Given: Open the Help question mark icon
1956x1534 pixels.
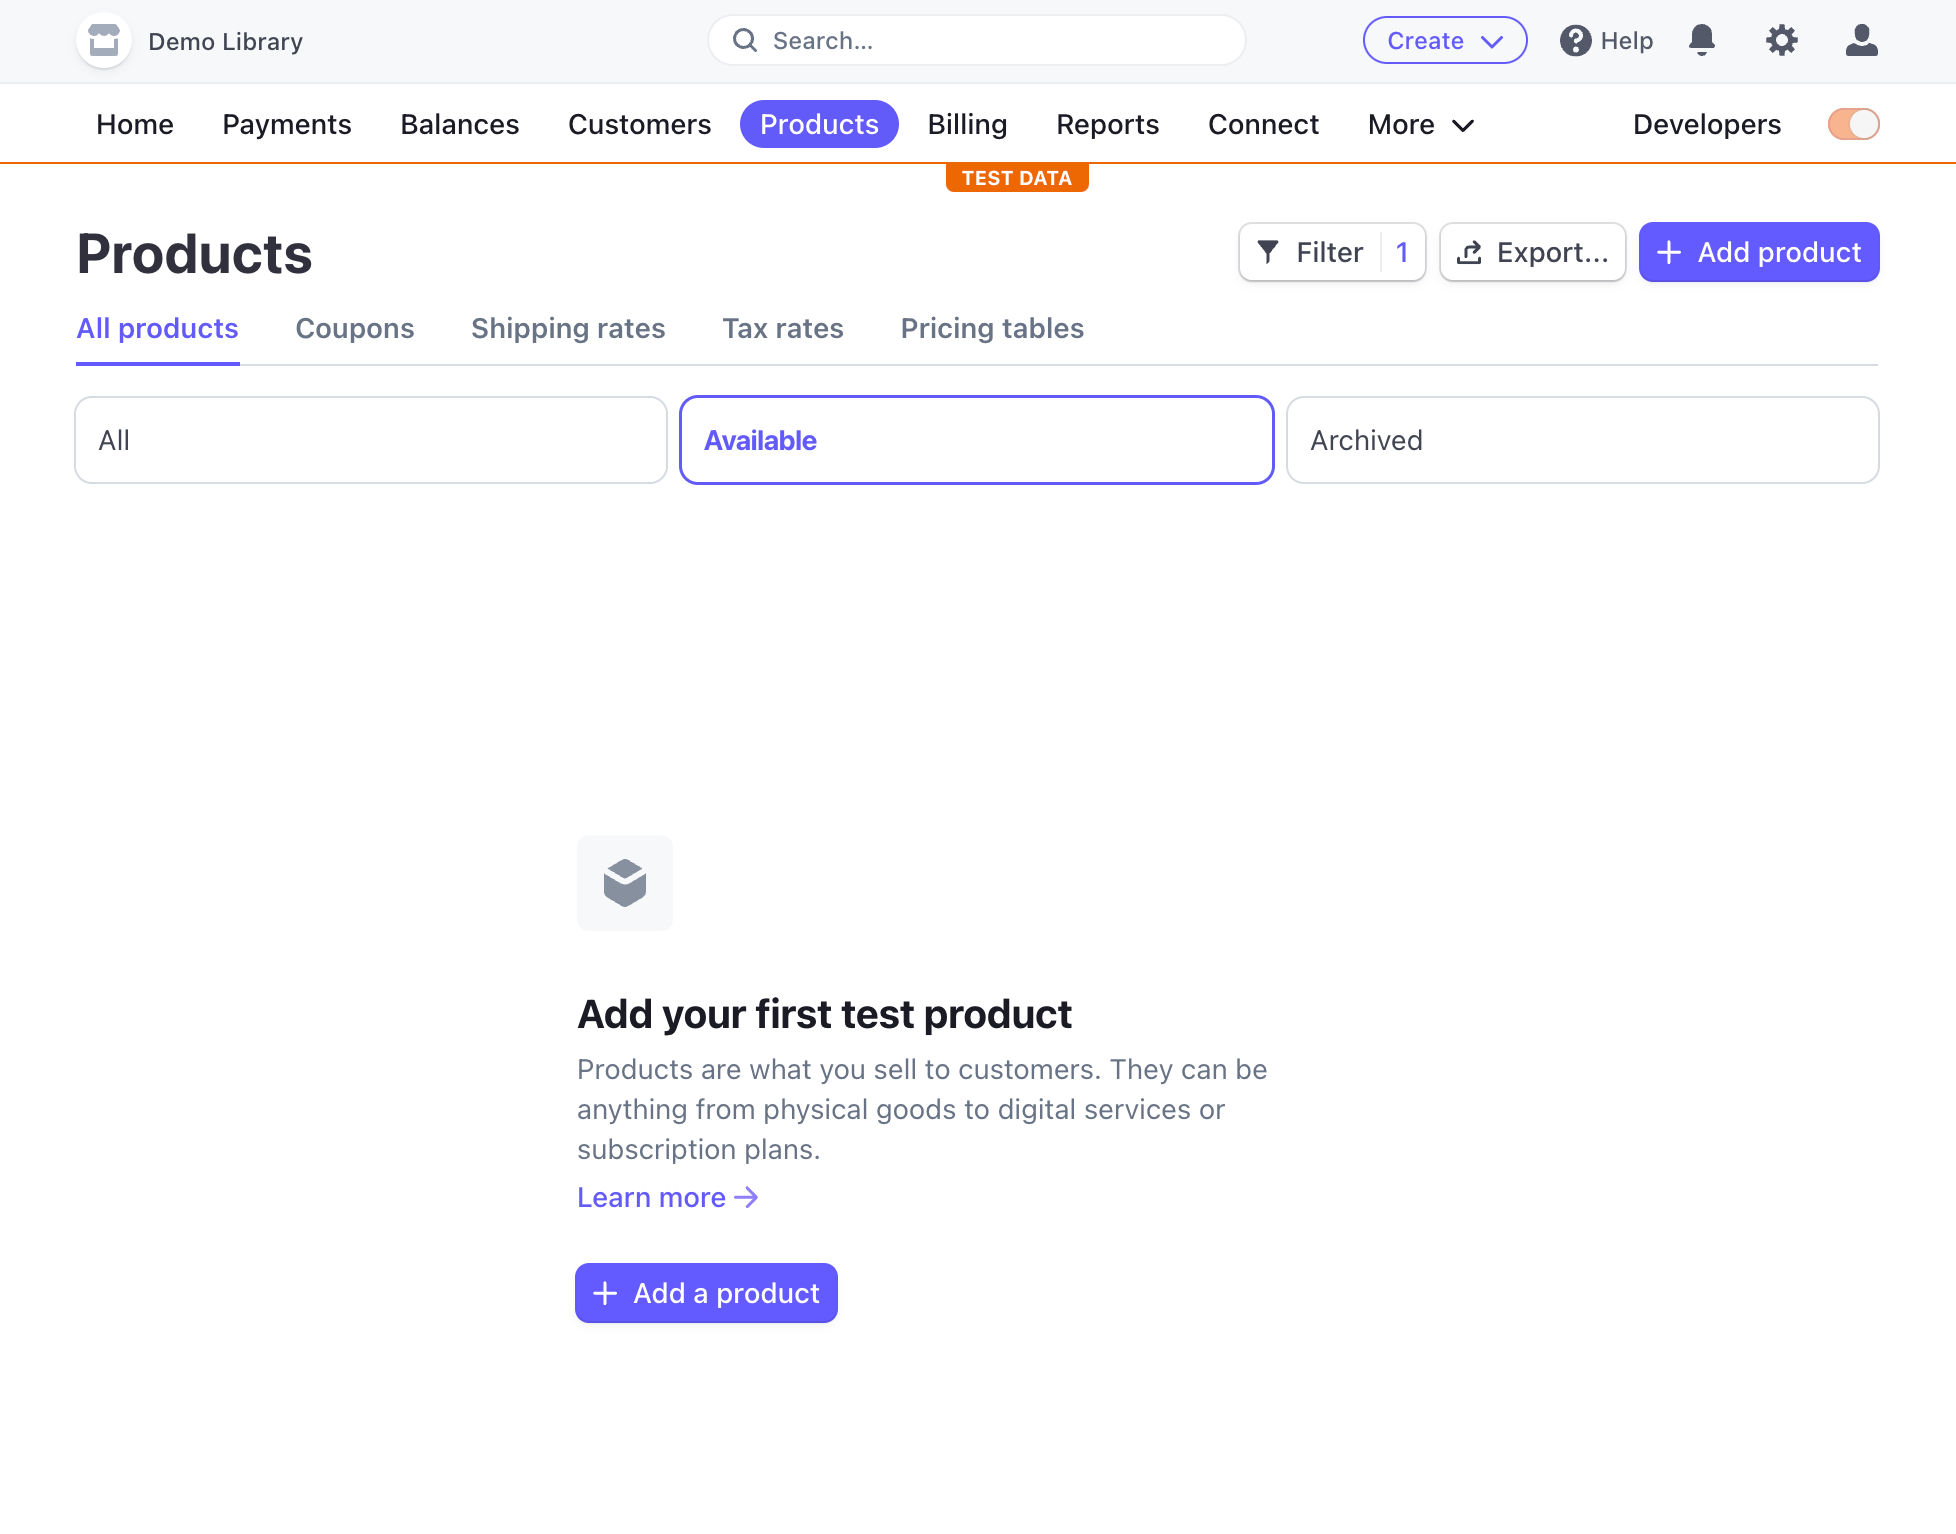Looking at the screenshot, I should point(1575,41).
